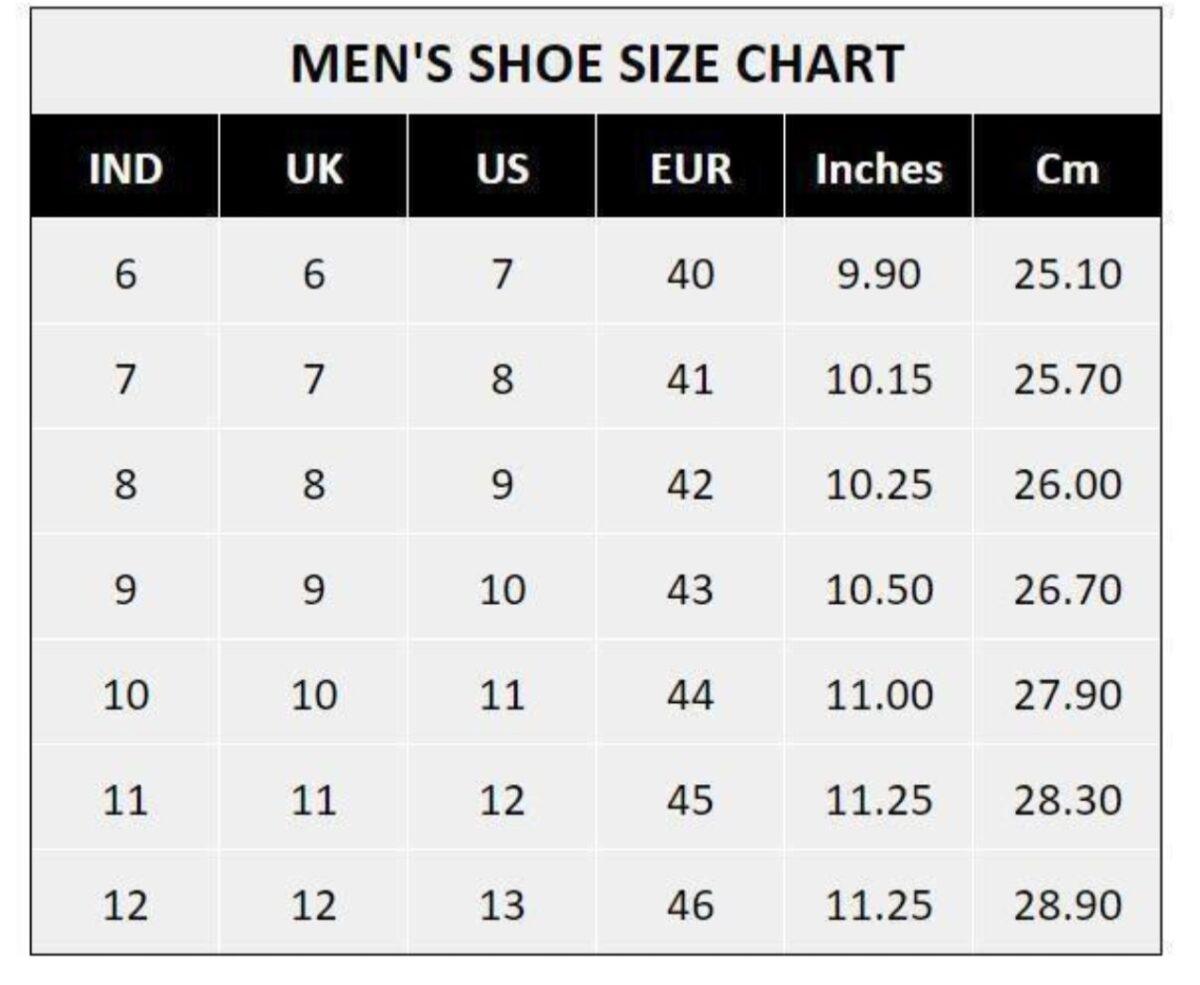Select the IND column header
The height and width of the screenshot is (985, 1200).
pyautogui.click(x=125, y=169)
